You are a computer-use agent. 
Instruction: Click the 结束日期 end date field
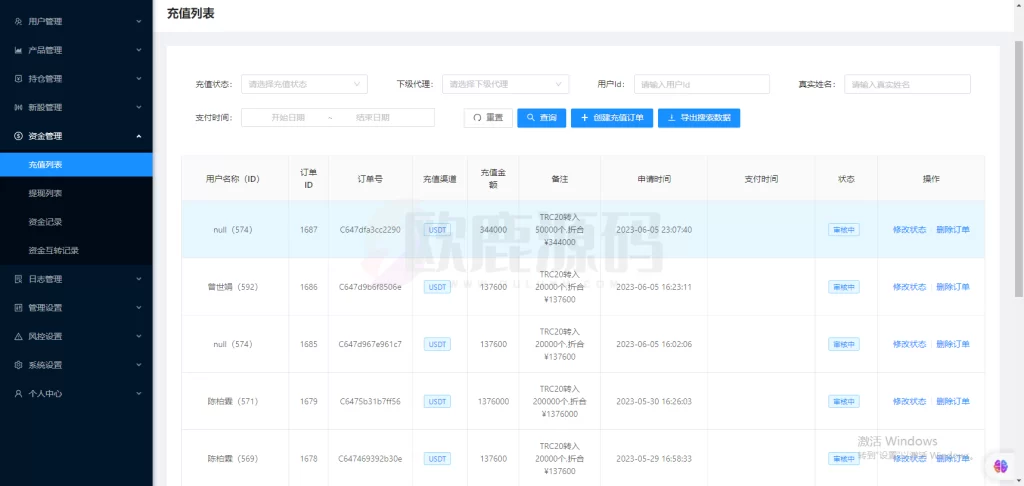pyautogui.click(x=372, y=118)
